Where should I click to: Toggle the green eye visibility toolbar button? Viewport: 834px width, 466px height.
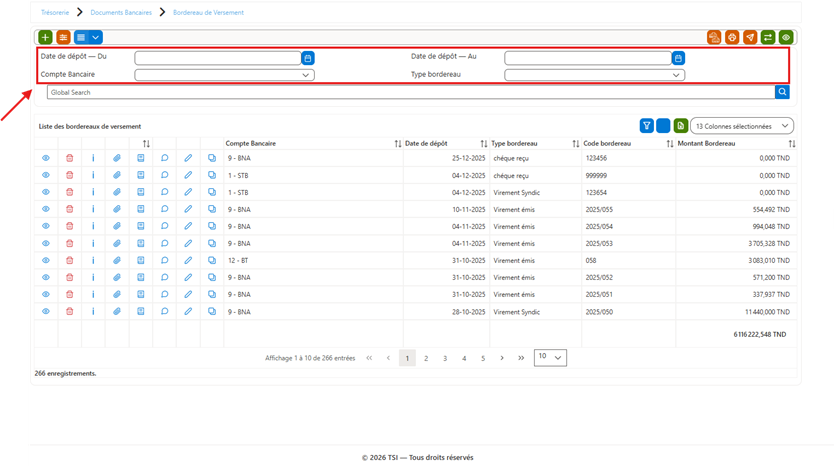786,37
